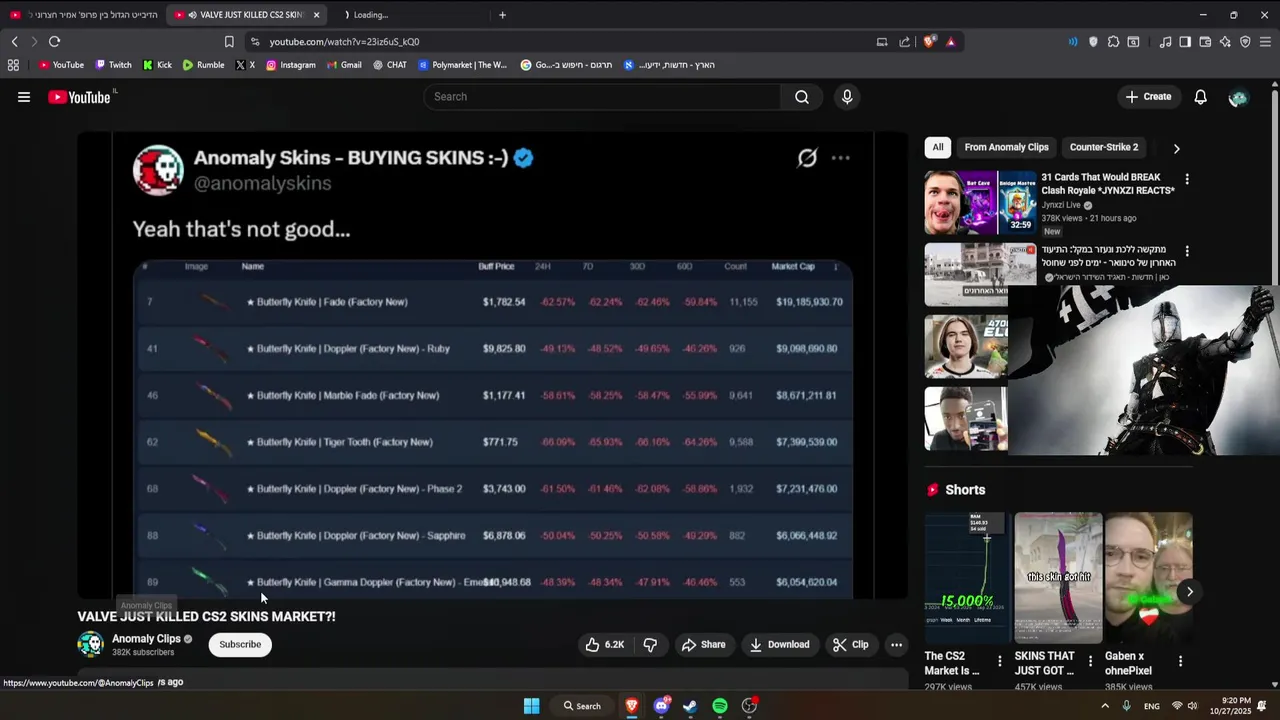The image size is (1280, 720).
Task: Go back in browser history
Action: click(14, 42)
